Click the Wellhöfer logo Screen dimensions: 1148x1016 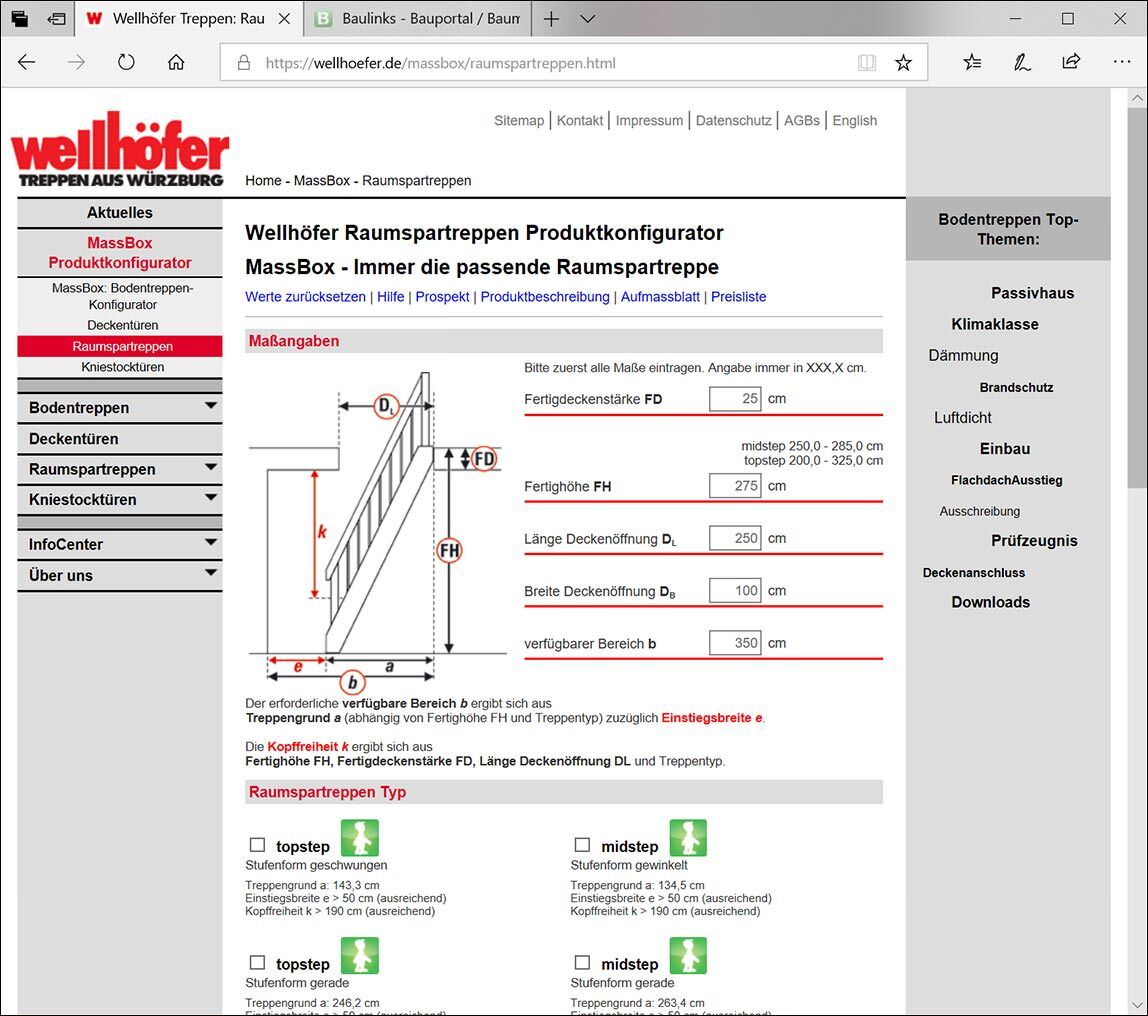[120, 149]
